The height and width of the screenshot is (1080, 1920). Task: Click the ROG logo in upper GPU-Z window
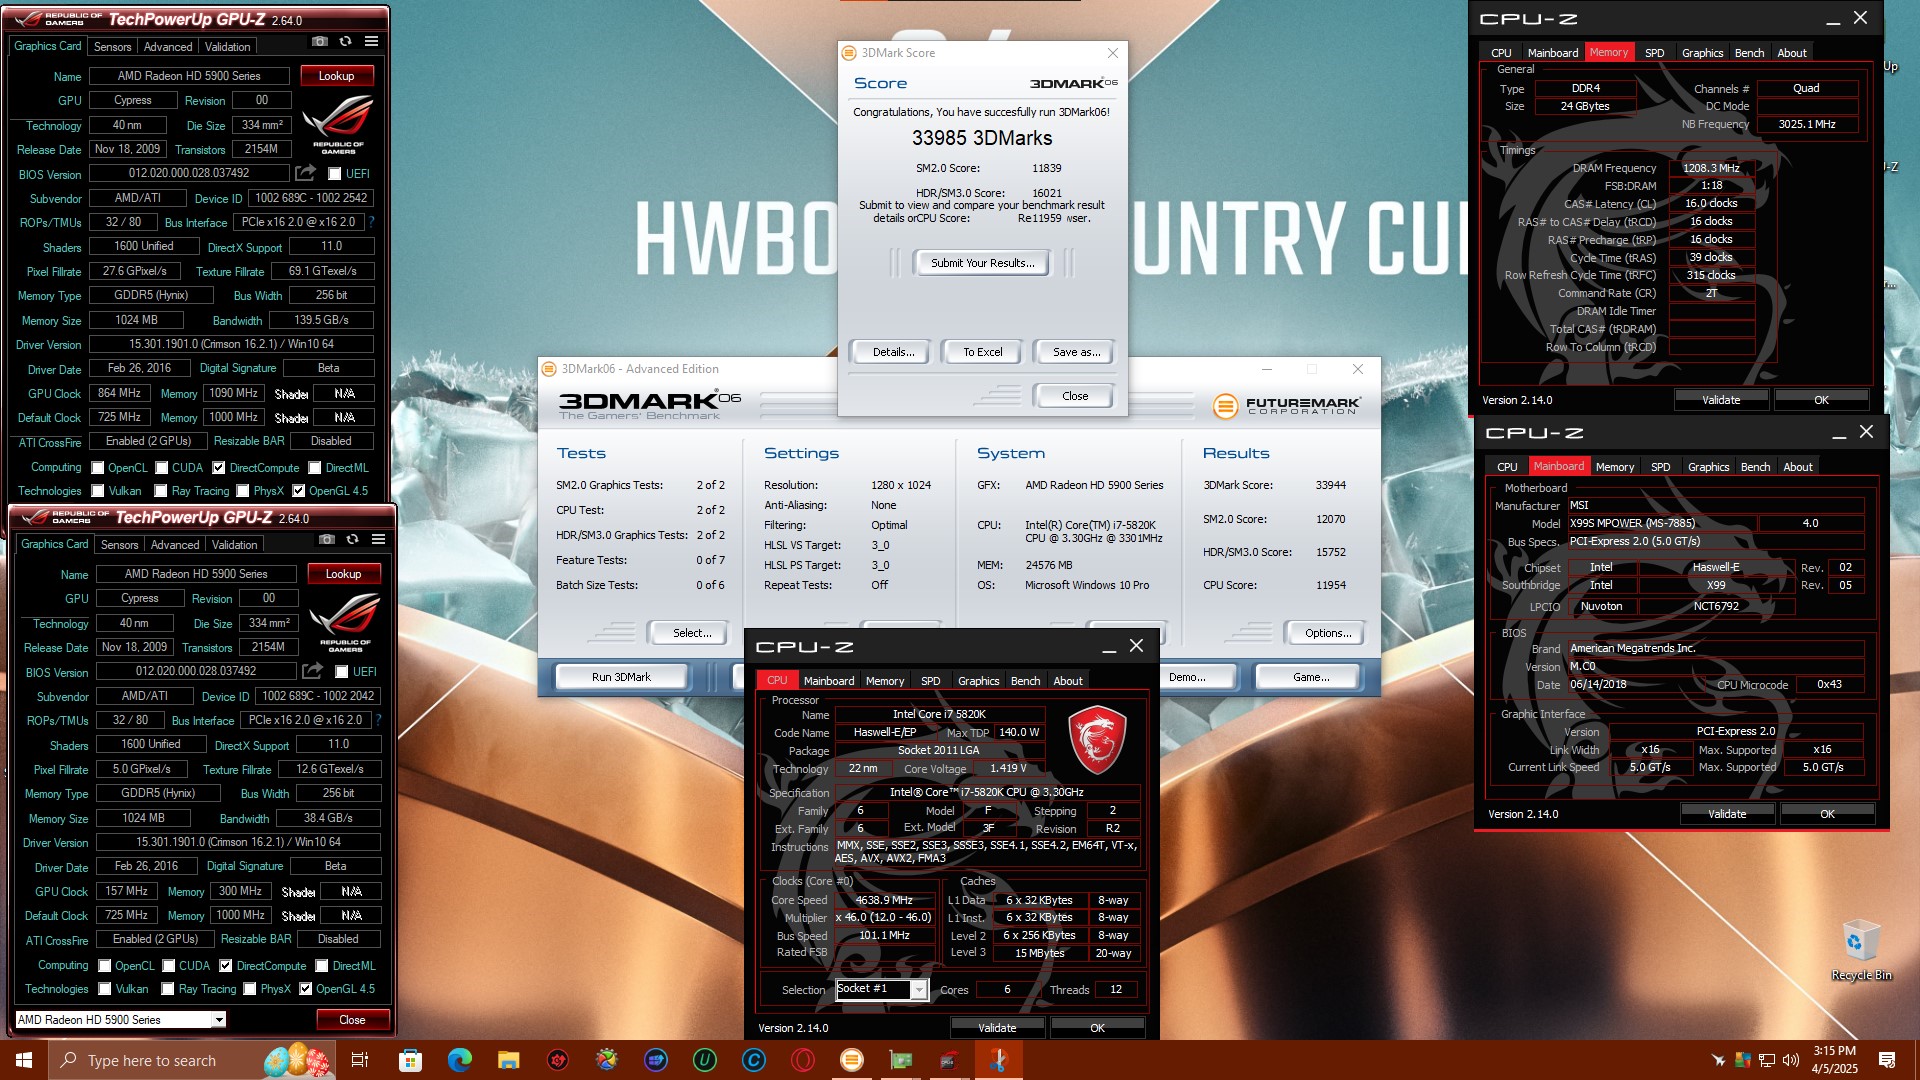338,122
